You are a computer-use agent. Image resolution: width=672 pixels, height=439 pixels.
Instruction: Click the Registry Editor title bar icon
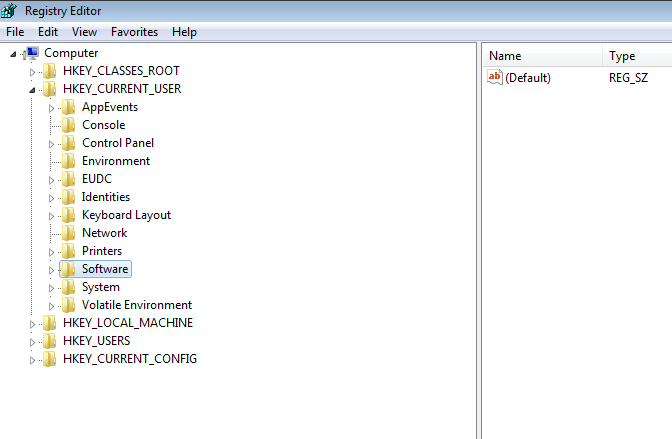(10, 11)
